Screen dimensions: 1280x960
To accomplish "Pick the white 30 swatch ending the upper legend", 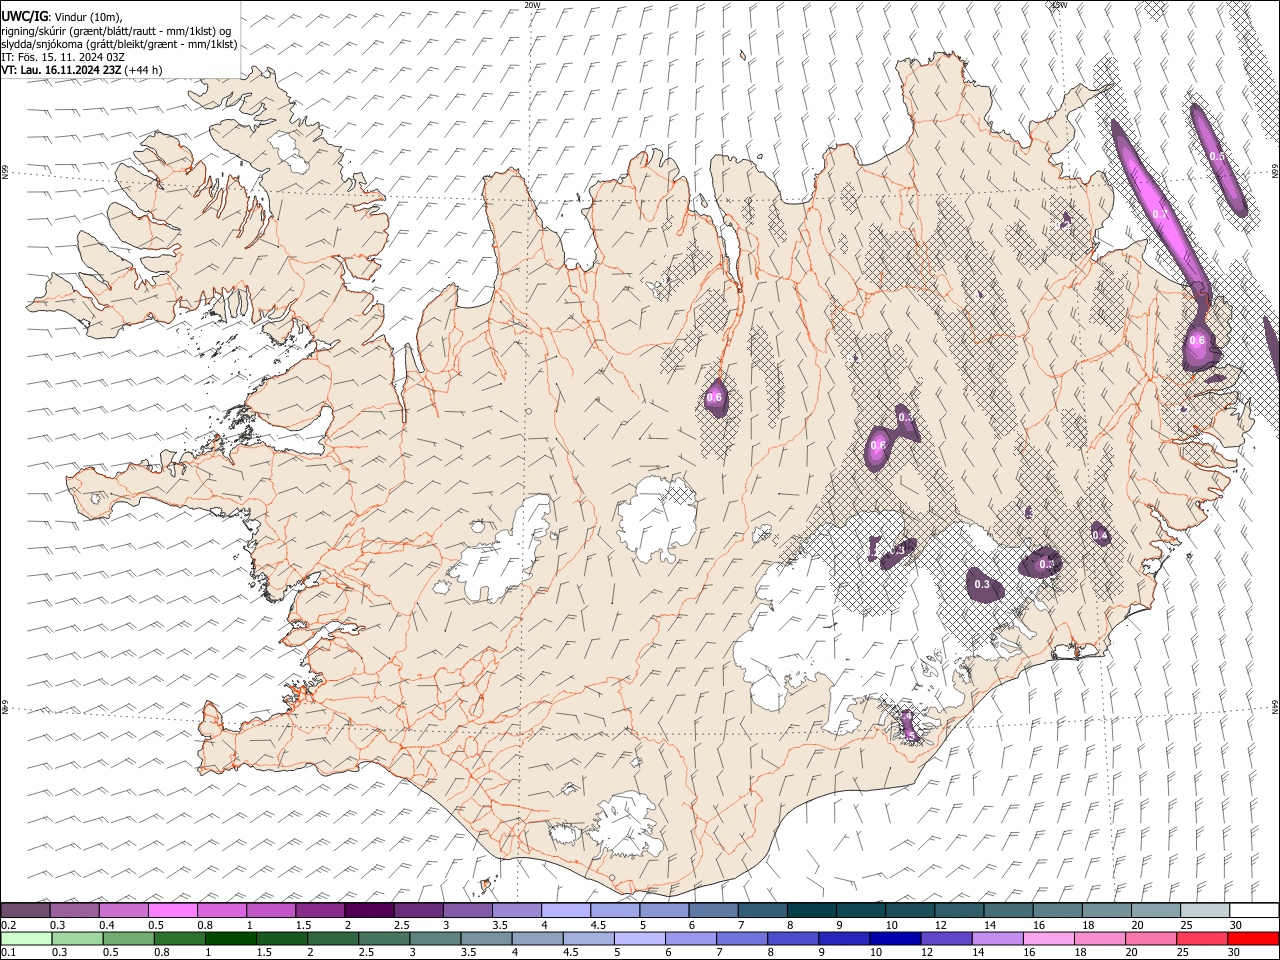I will click(x=1253, y=911).
